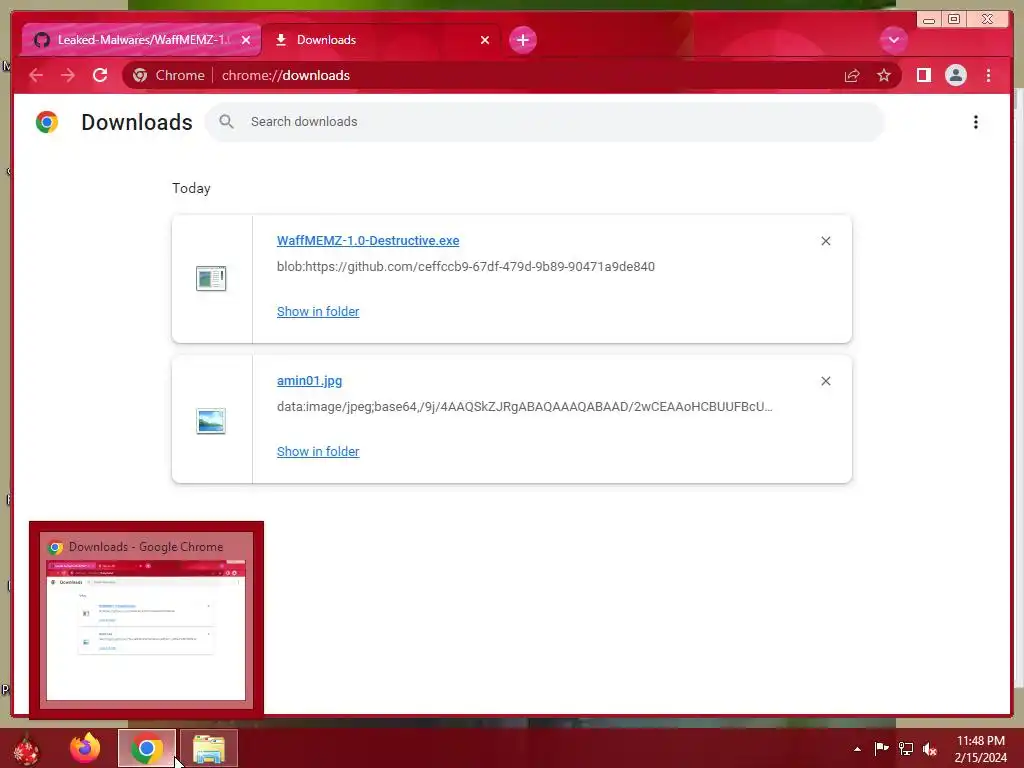Screen dimensions: 1024x768
Task: Click the Today date heading
Action: click(x=191, y=188)
